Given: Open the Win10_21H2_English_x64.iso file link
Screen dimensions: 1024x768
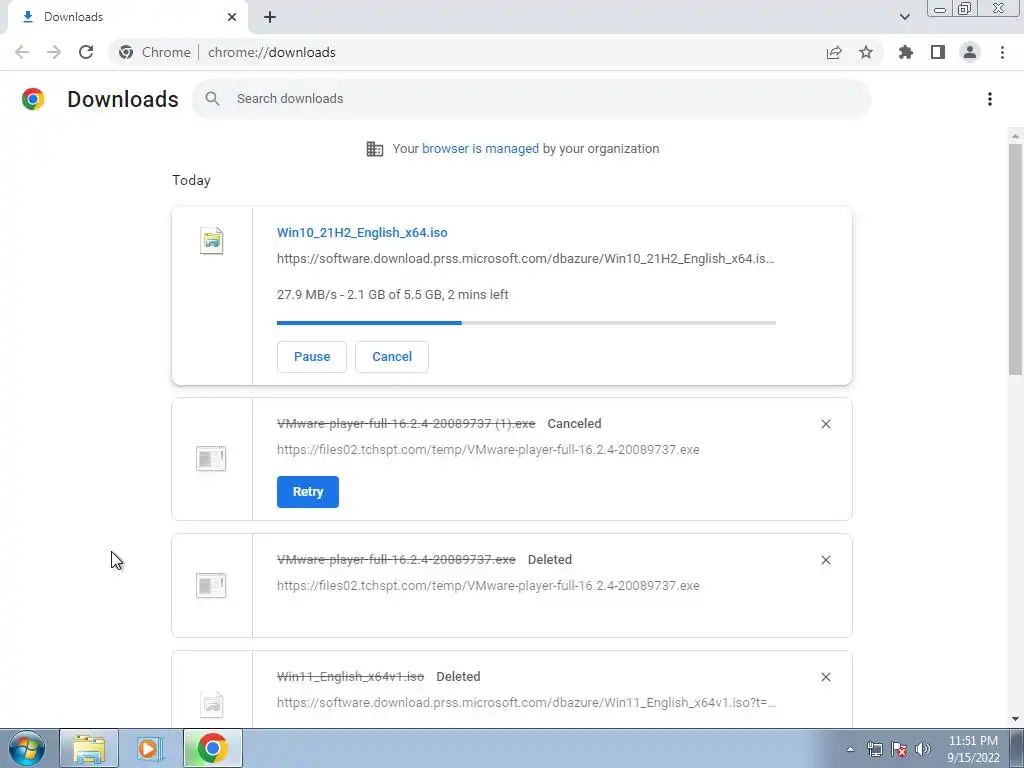Looking at the screenshot, I should pyautogui.click(x=362, y=232).
